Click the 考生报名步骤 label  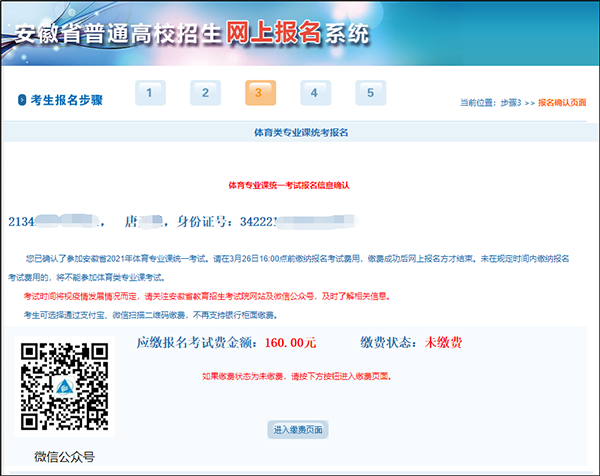[67, 98]
